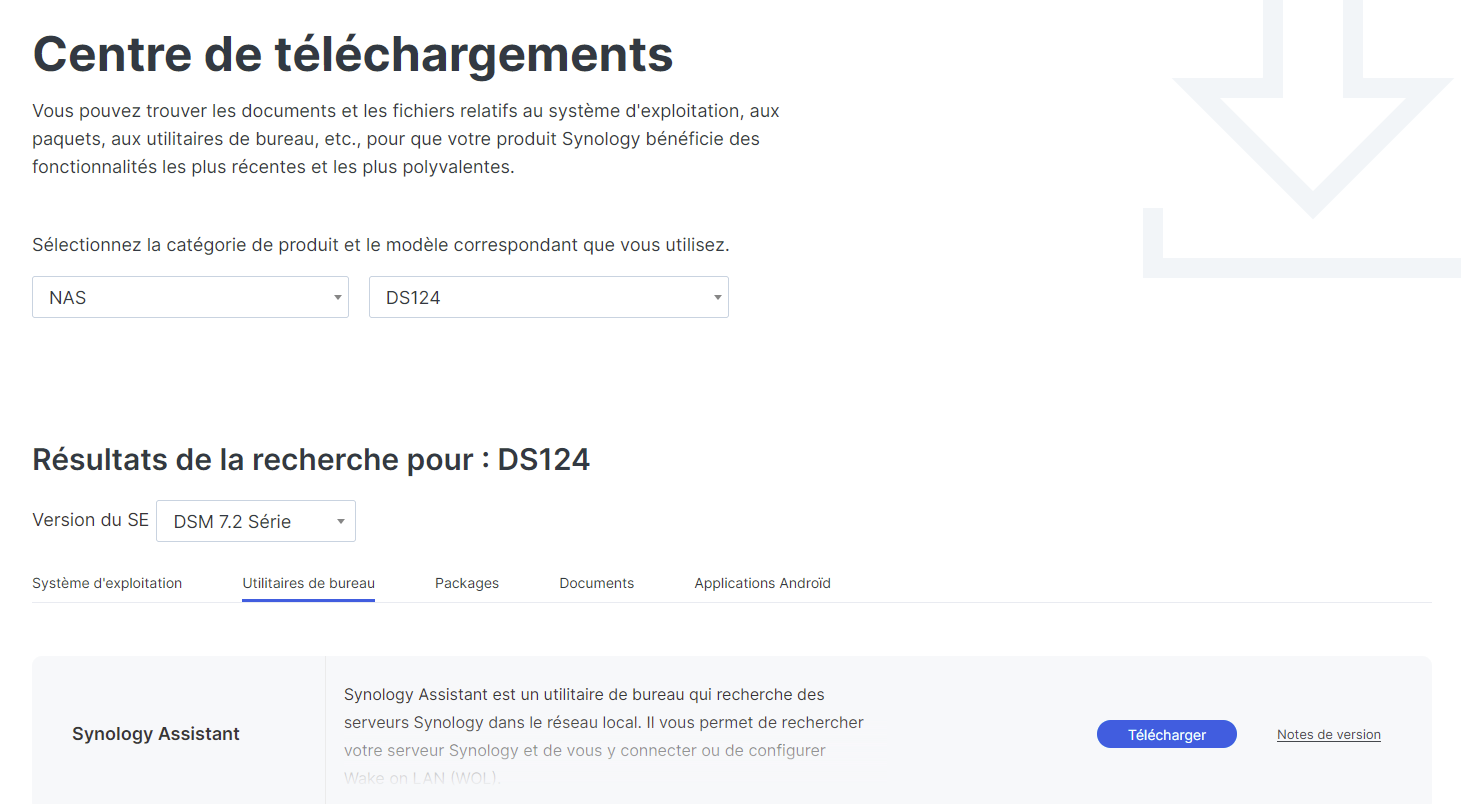Click the Synology Assistant description text

click(x=604, y=735)
